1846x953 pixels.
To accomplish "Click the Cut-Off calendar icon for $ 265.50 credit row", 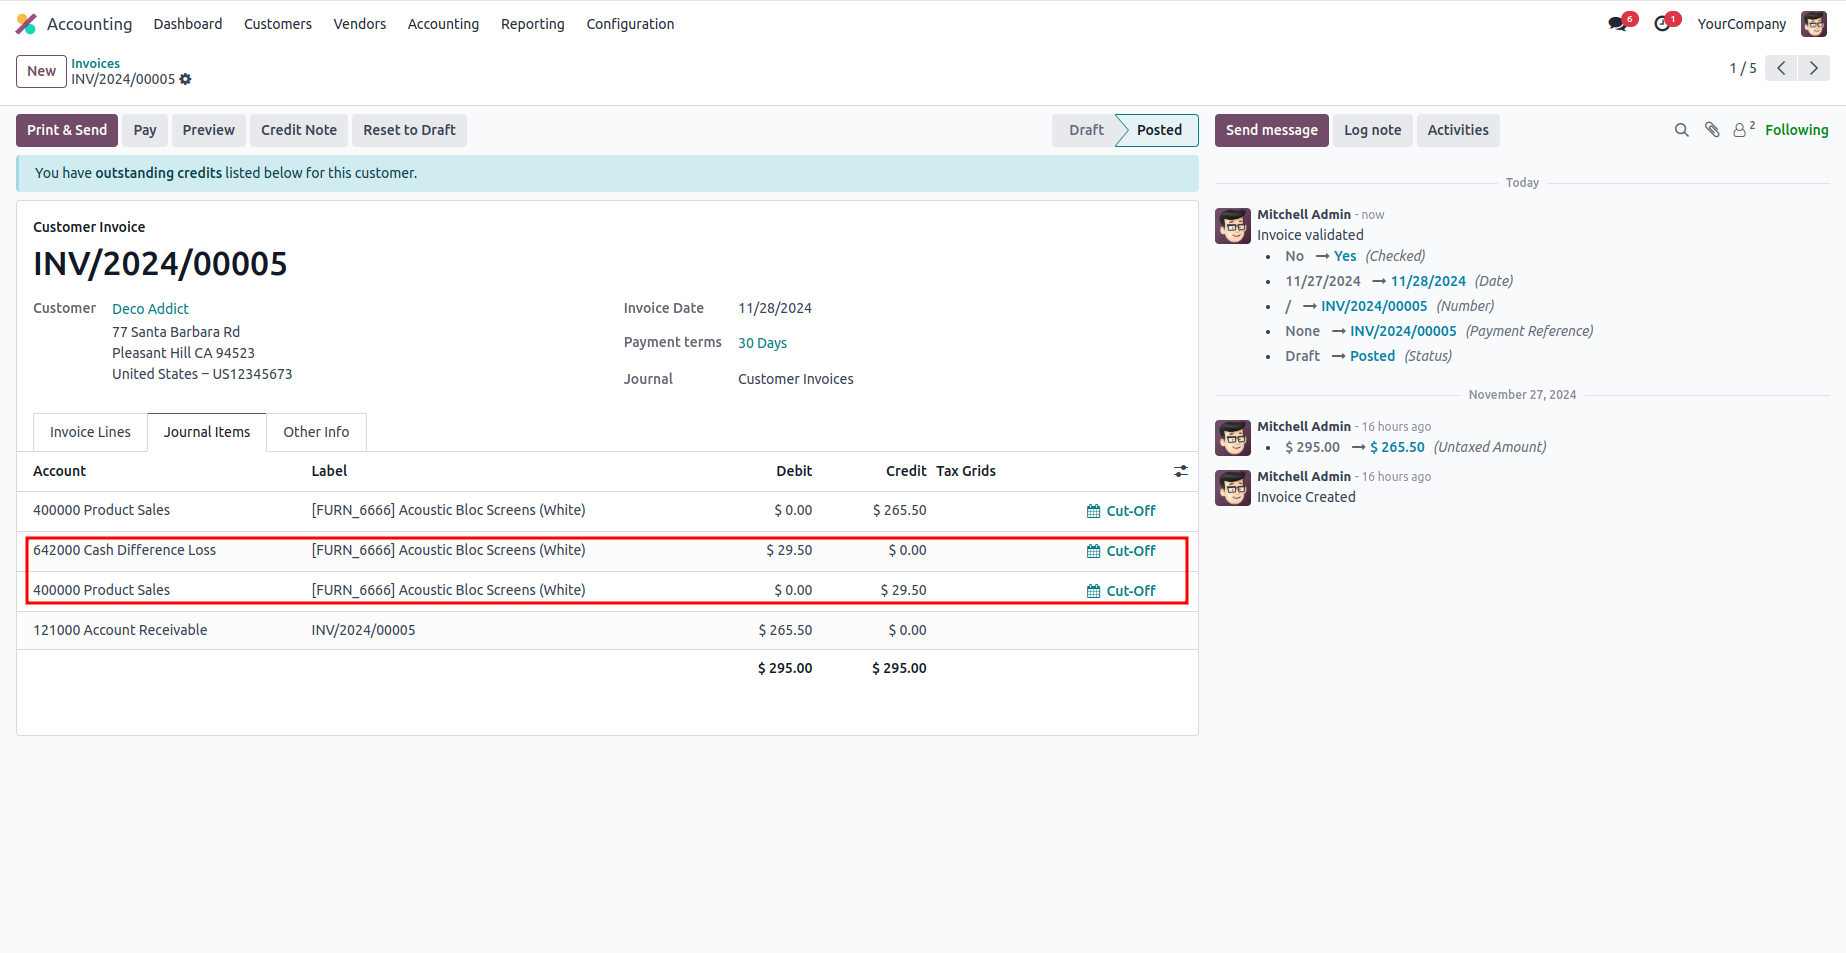I will (x=1093, y=511).
